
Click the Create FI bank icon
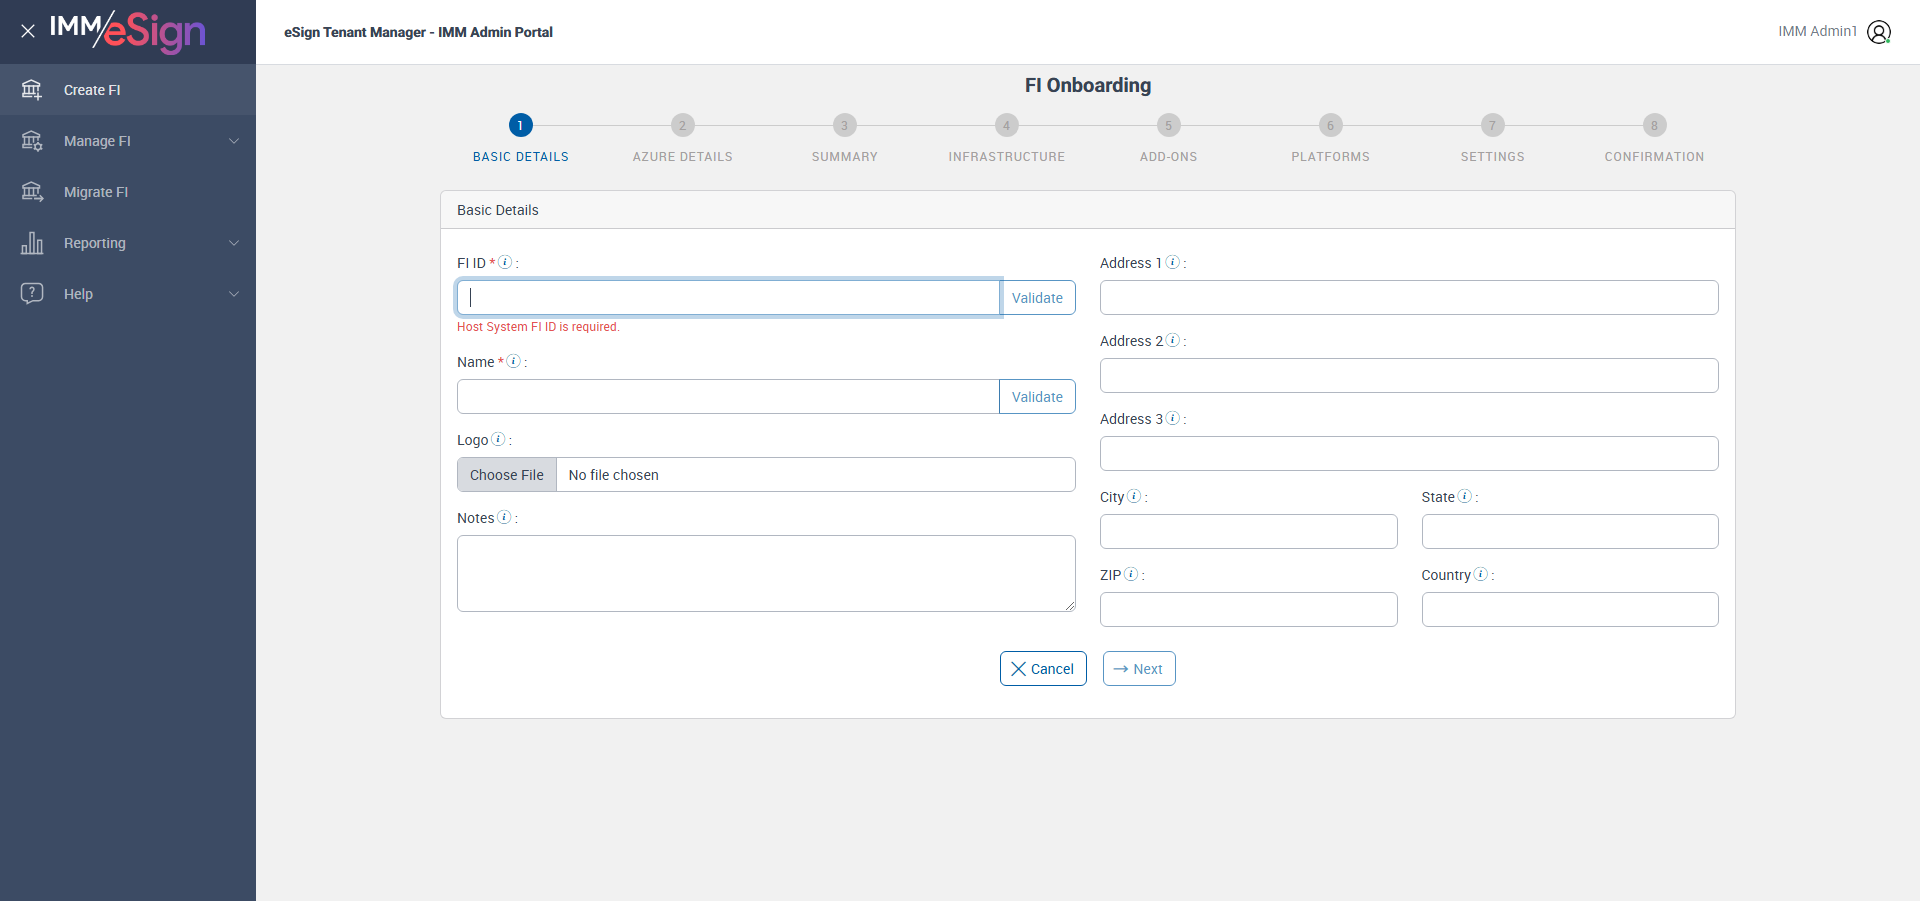(x=32, y=90)
